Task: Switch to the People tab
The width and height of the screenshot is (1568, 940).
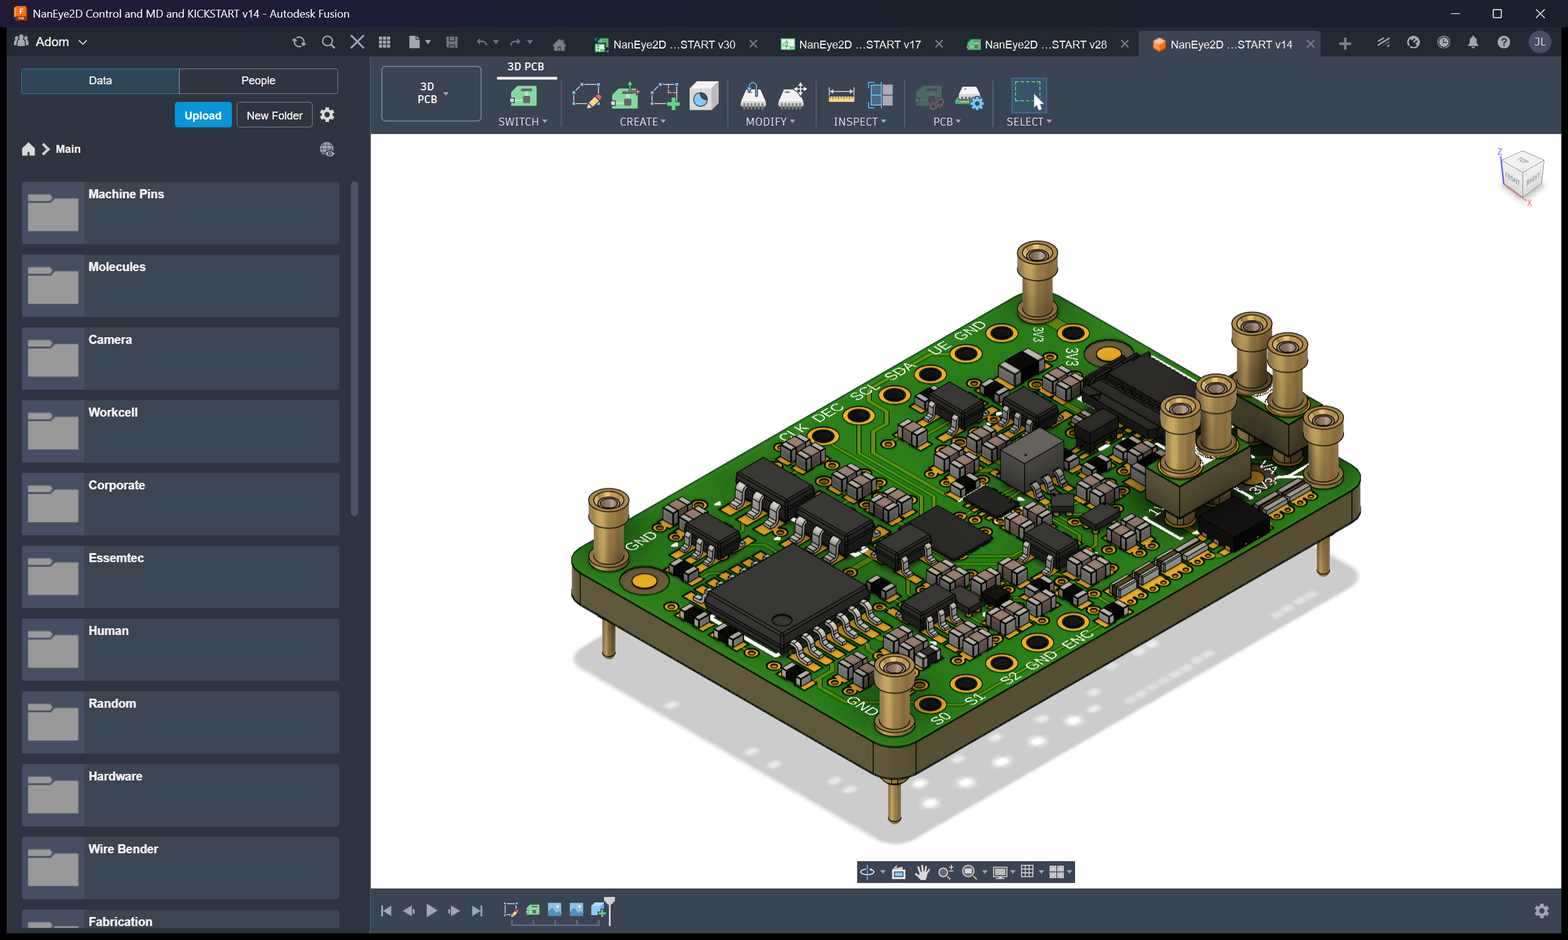Action: coord(258,81)
